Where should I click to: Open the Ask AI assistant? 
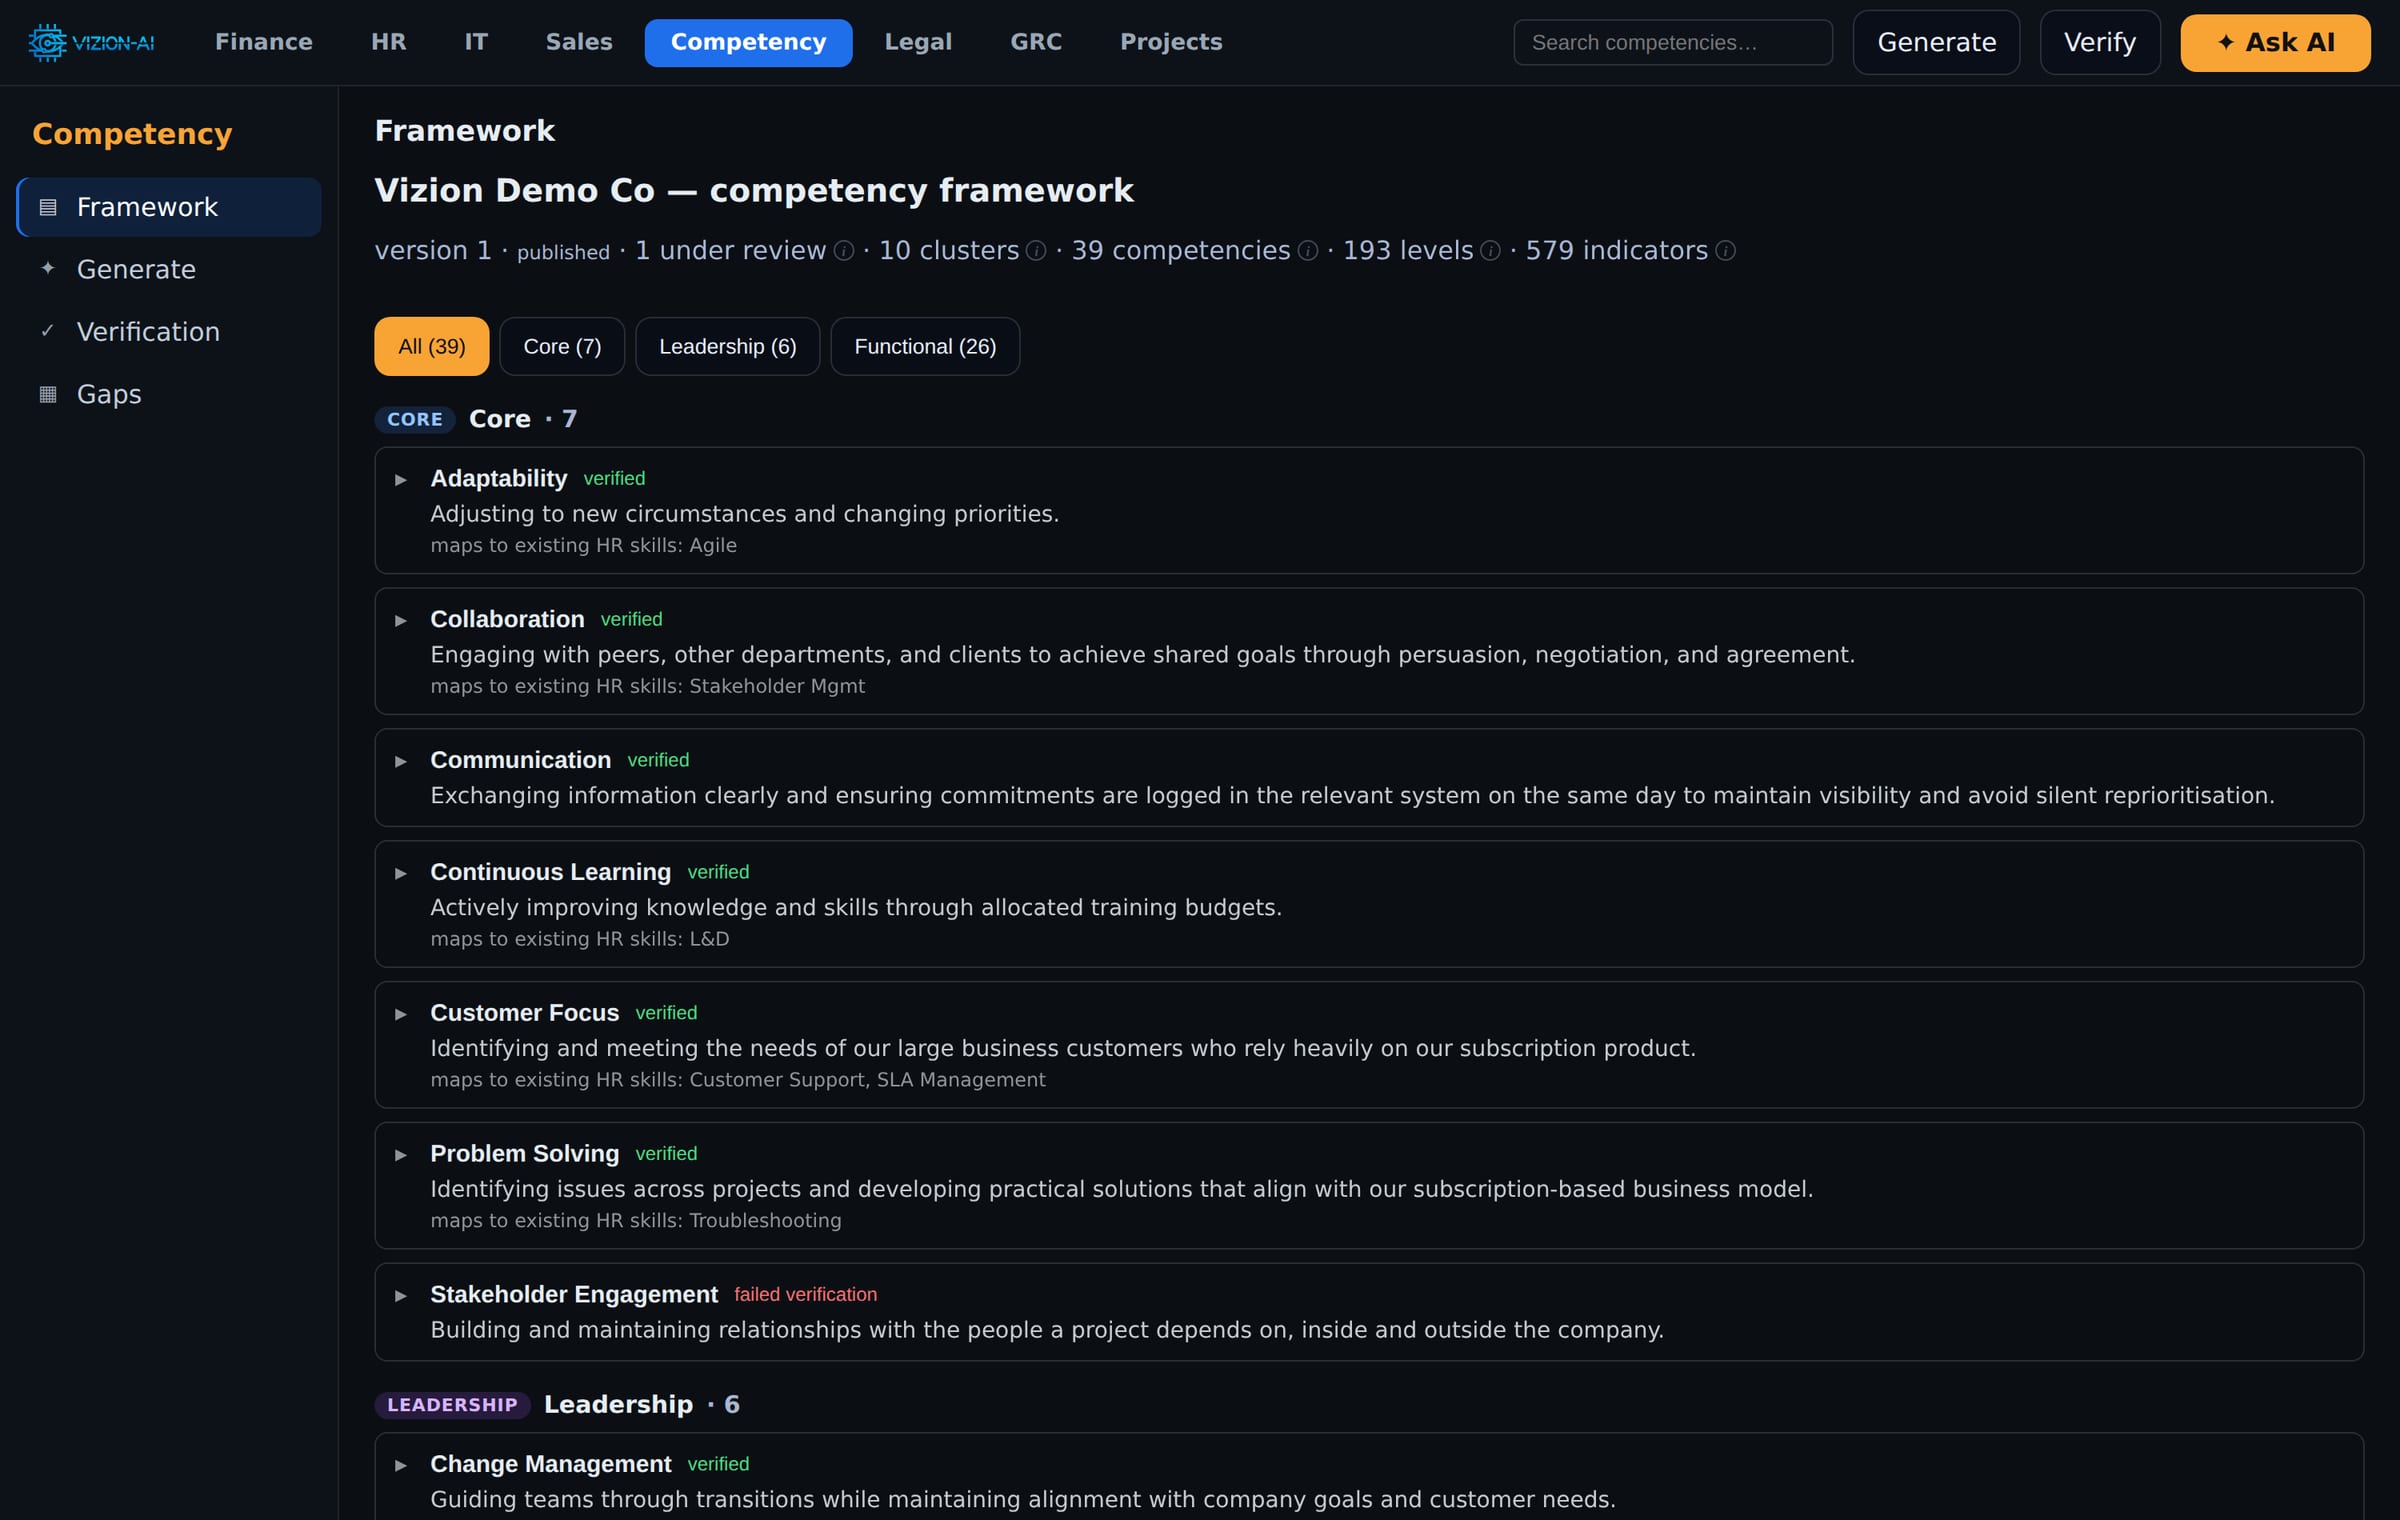[2275, 42]
